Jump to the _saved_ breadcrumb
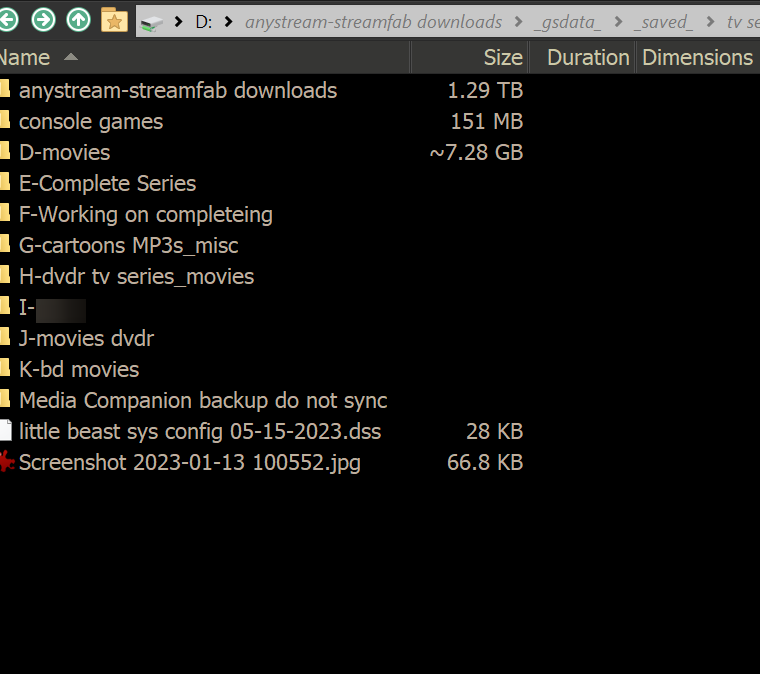760x674 pixels. (663, 22)
